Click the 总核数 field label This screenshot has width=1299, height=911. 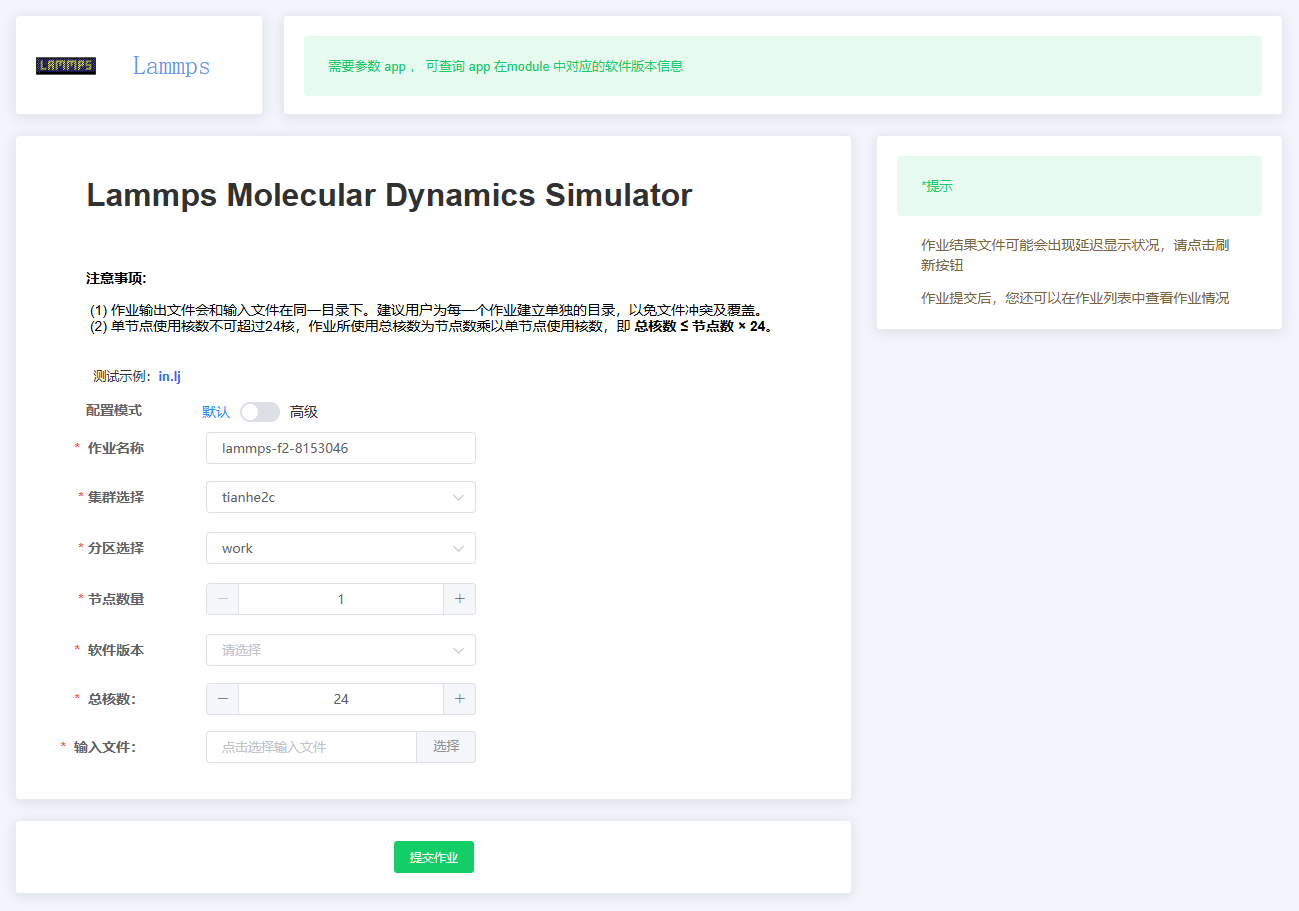click(112, 699)
